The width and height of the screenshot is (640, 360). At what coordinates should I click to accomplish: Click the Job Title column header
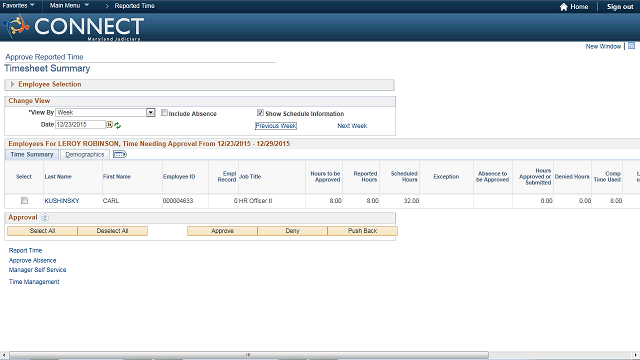point(250,177)
